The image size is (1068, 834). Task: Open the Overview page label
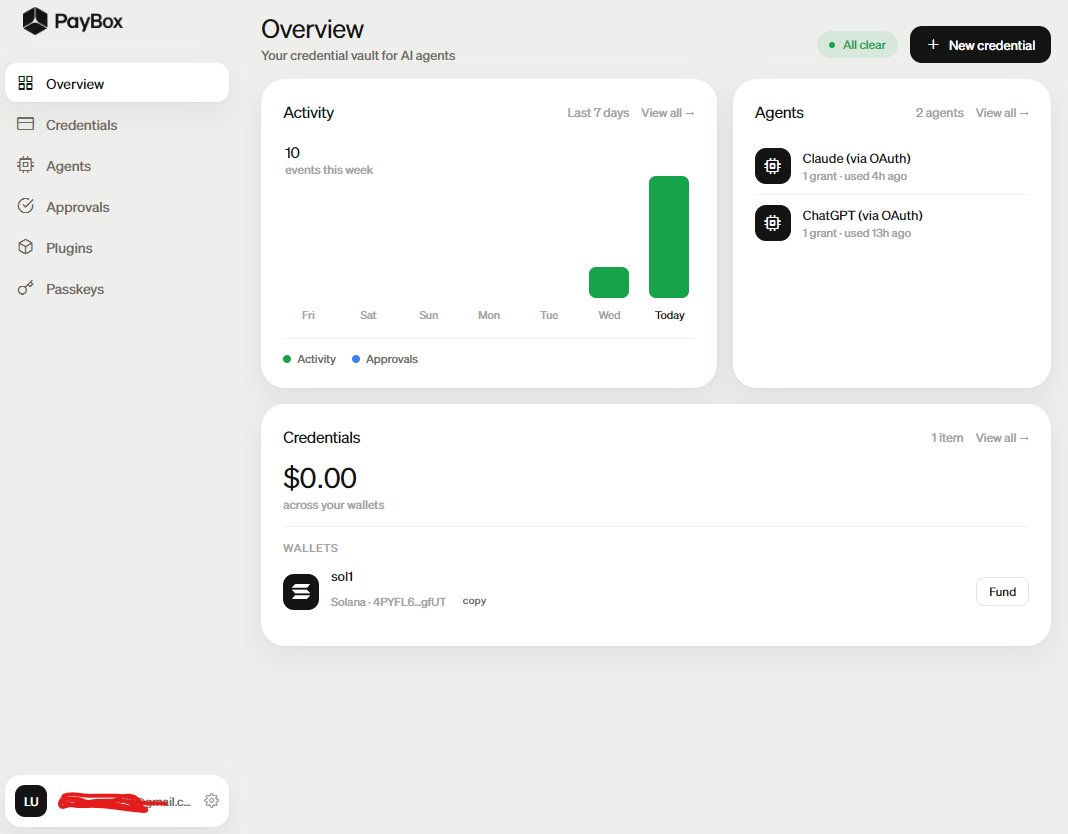tap(75, 84)
